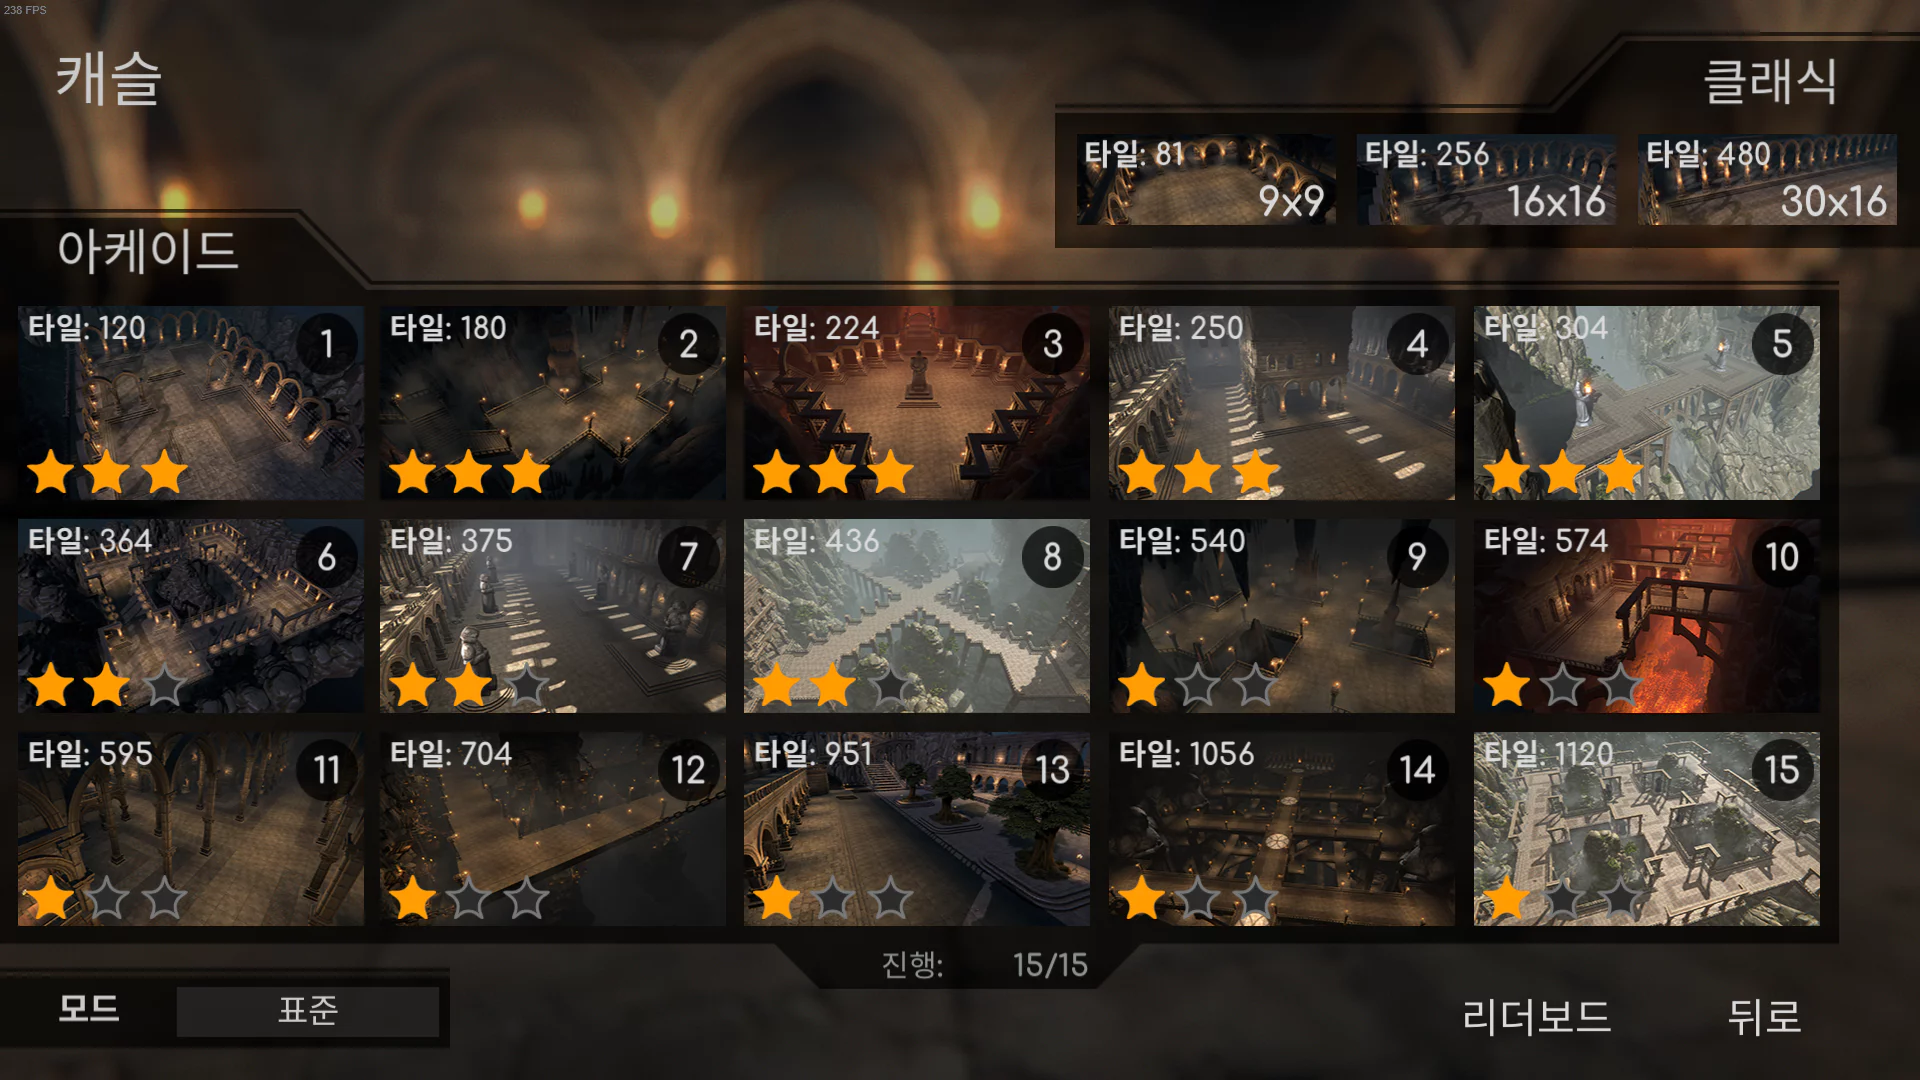Click the number 4 level badge
The image size is (1920, 1080).
point(1418,343)
